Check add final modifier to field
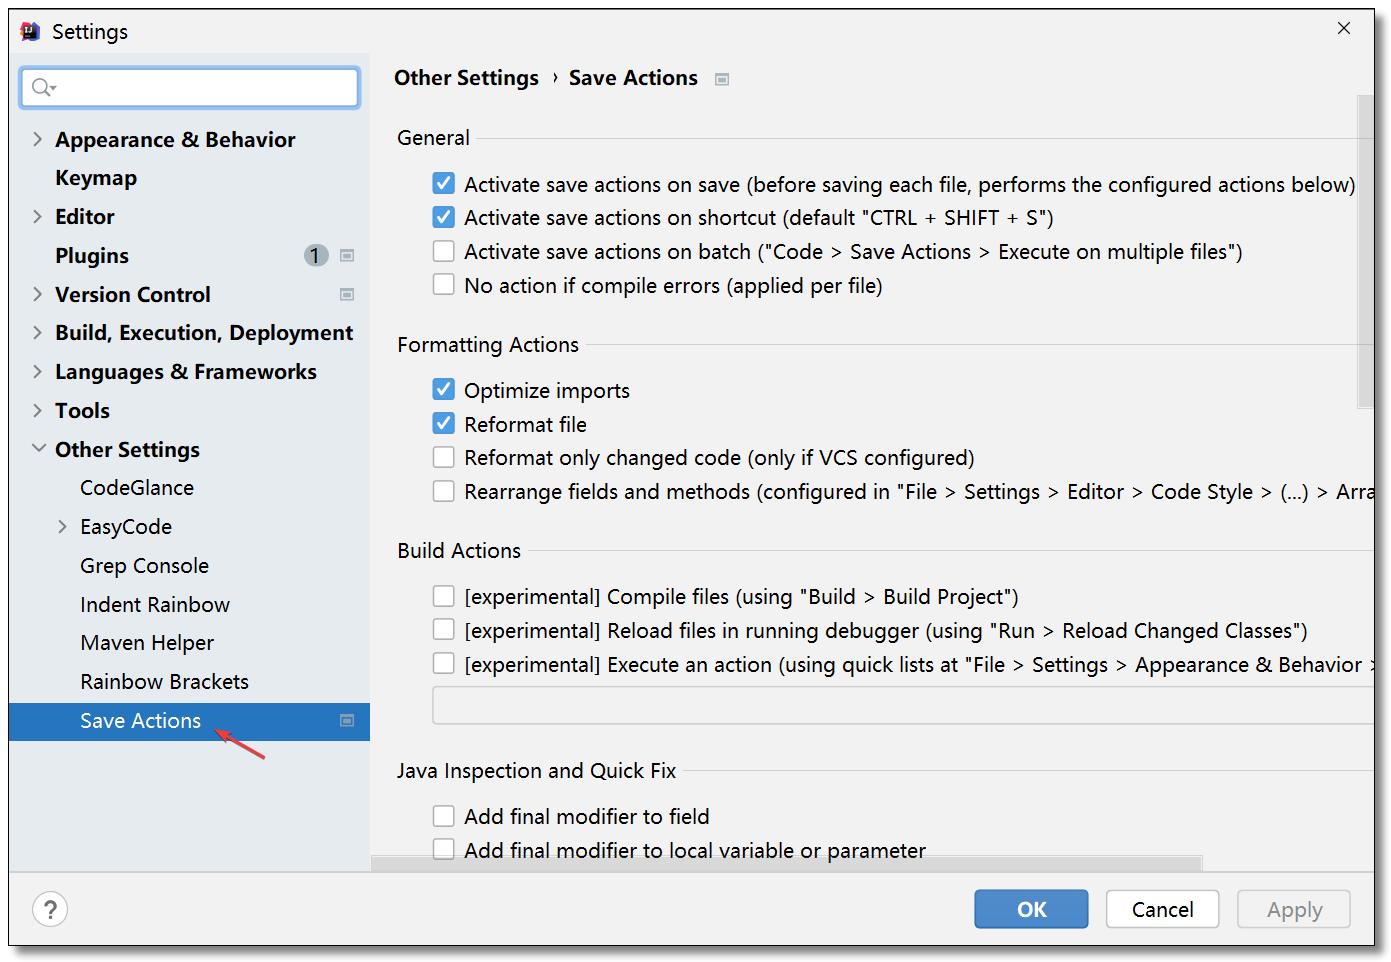 coord(444,816)
